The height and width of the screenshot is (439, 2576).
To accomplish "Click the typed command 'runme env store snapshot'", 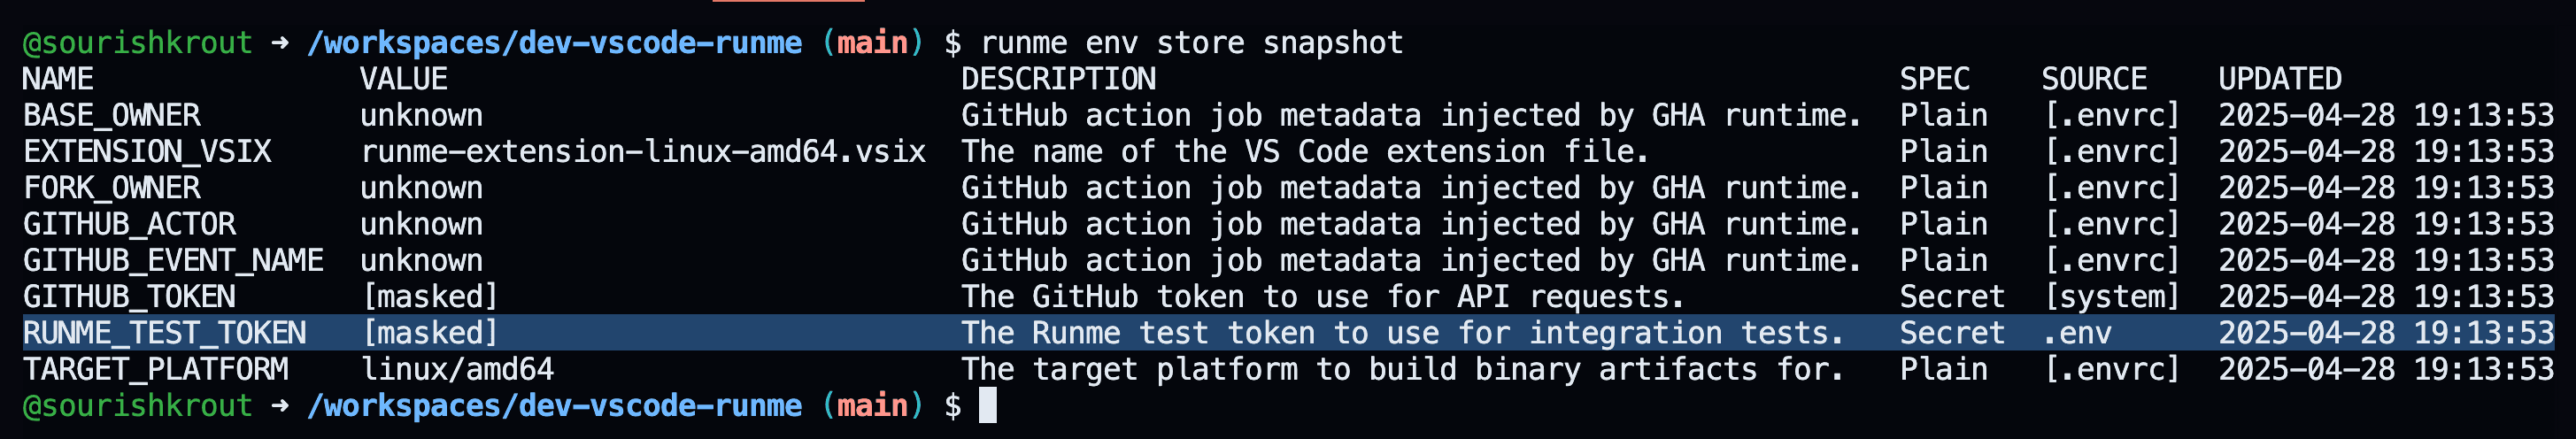I will tap(1192, 43).
